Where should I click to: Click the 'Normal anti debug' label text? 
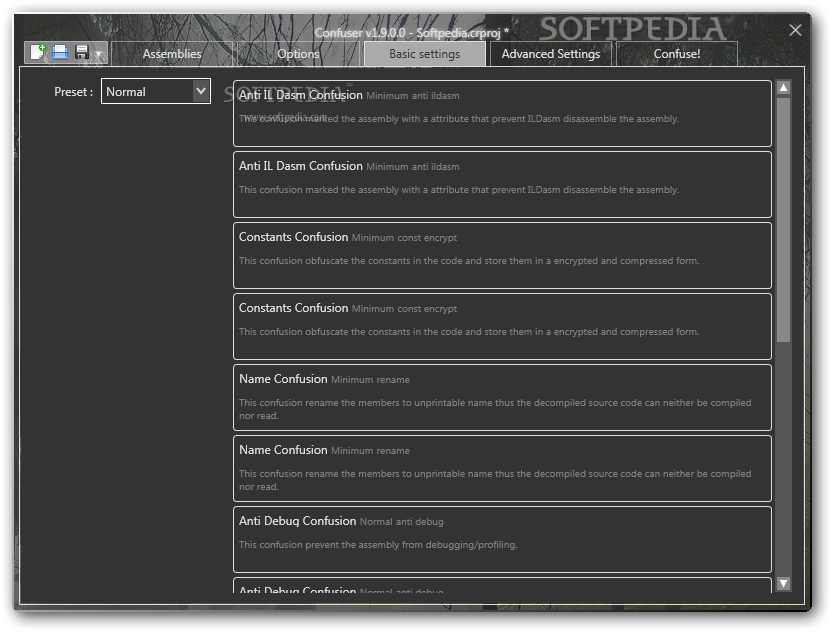(x=402, y=522)
